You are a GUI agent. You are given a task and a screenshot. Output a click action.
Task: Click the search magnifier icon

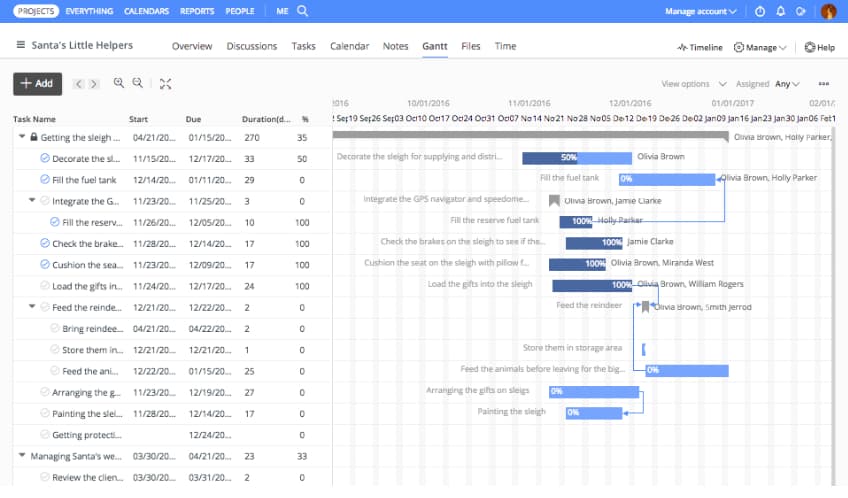[303, 11]
